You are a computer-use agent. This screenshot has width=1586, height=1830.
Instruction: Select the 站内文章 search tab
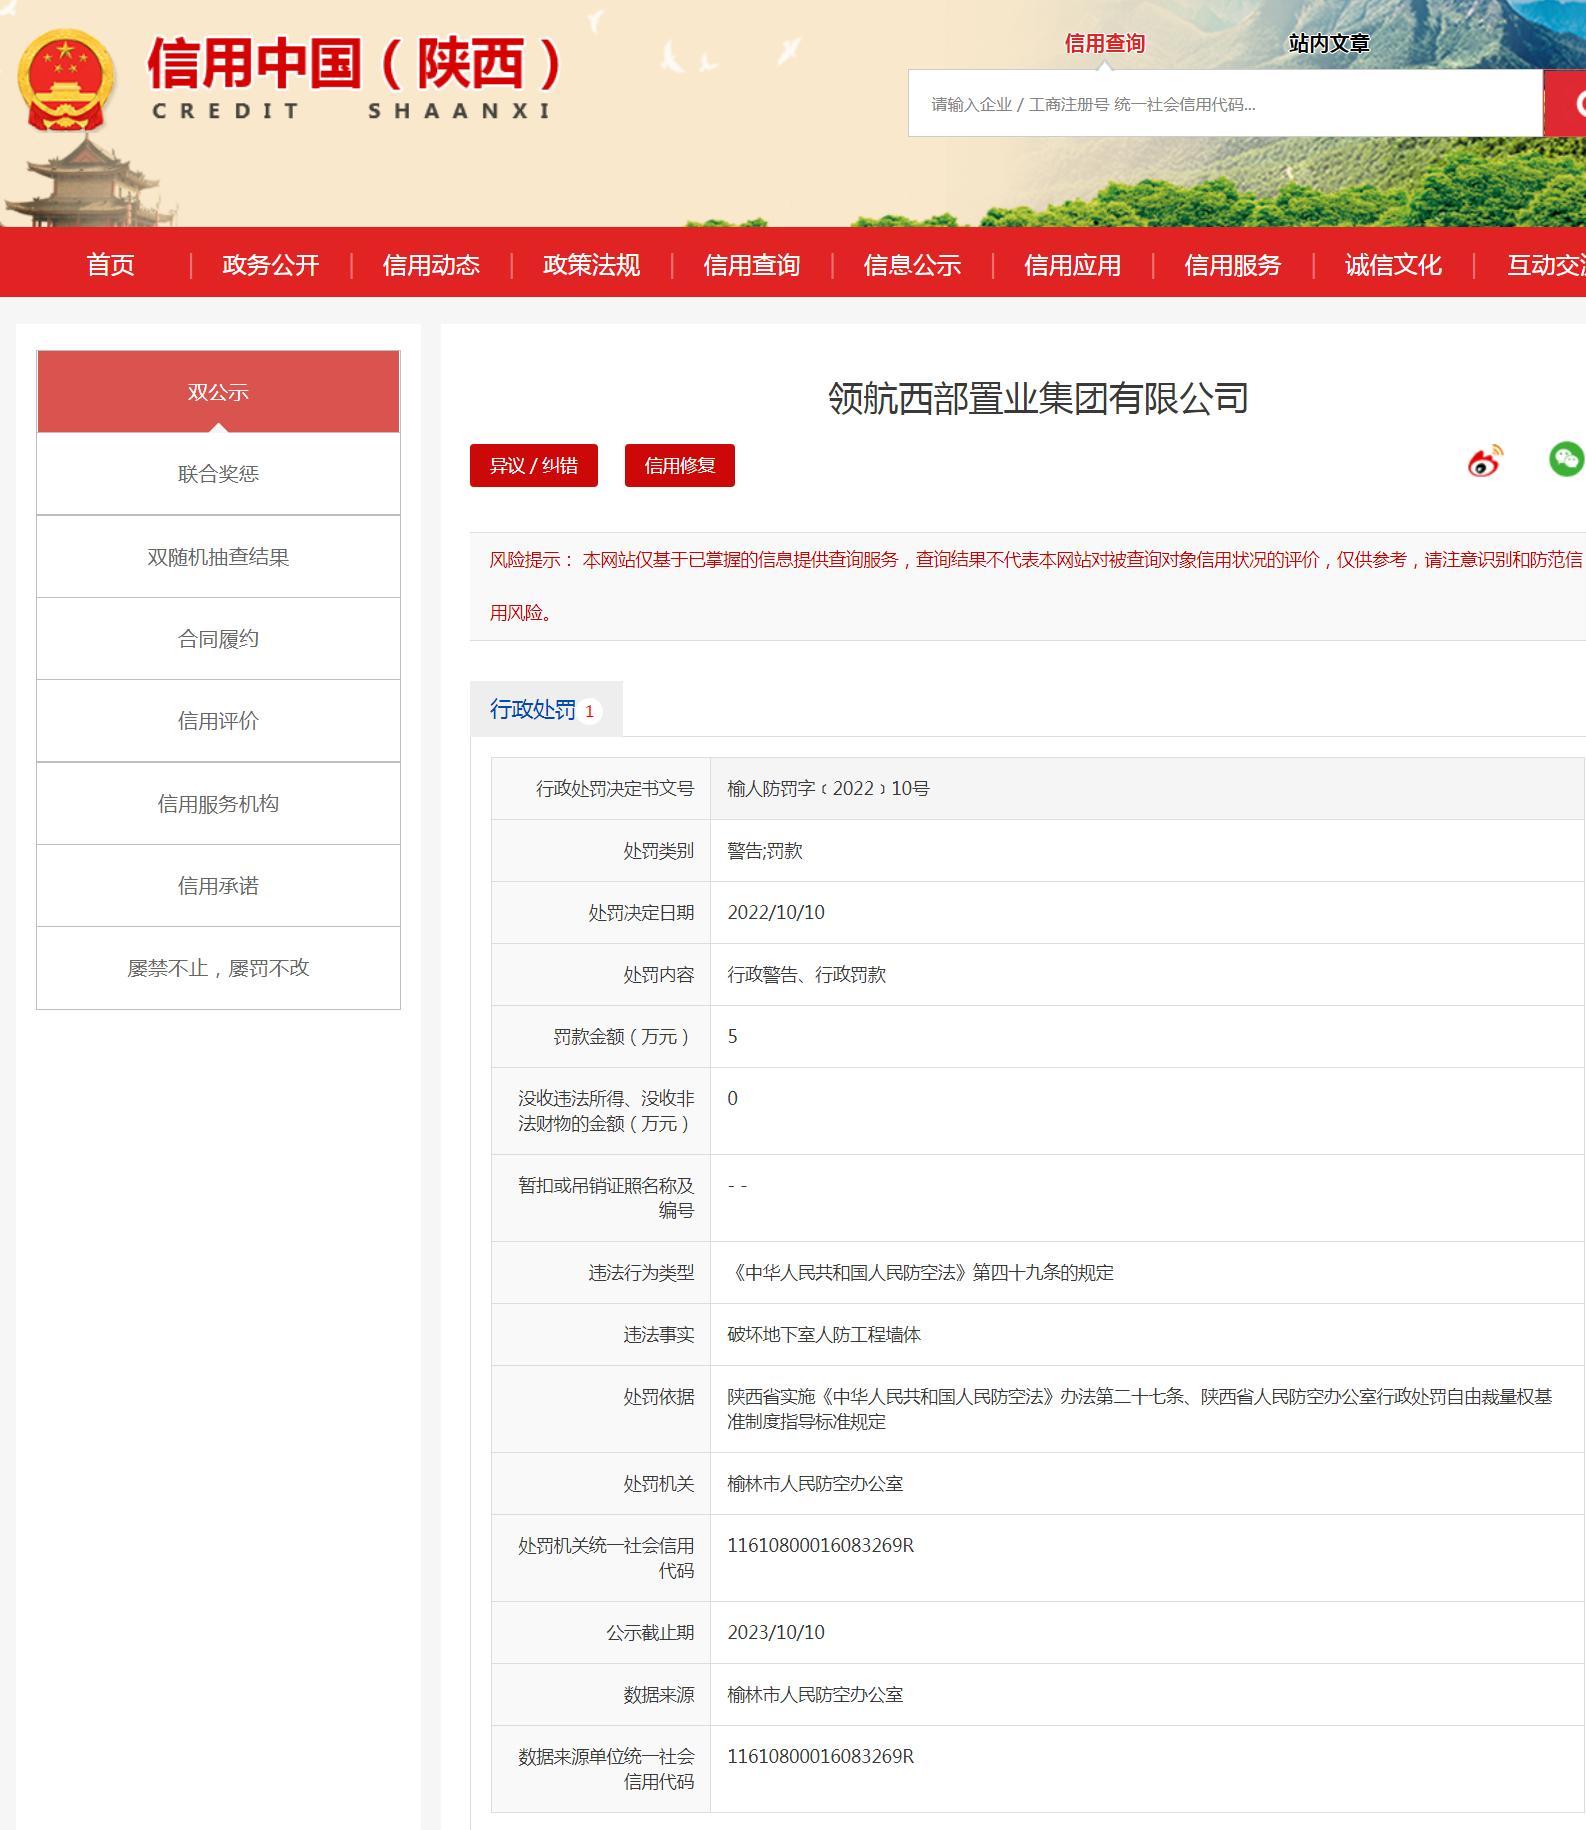click(x=1329, y=43)
